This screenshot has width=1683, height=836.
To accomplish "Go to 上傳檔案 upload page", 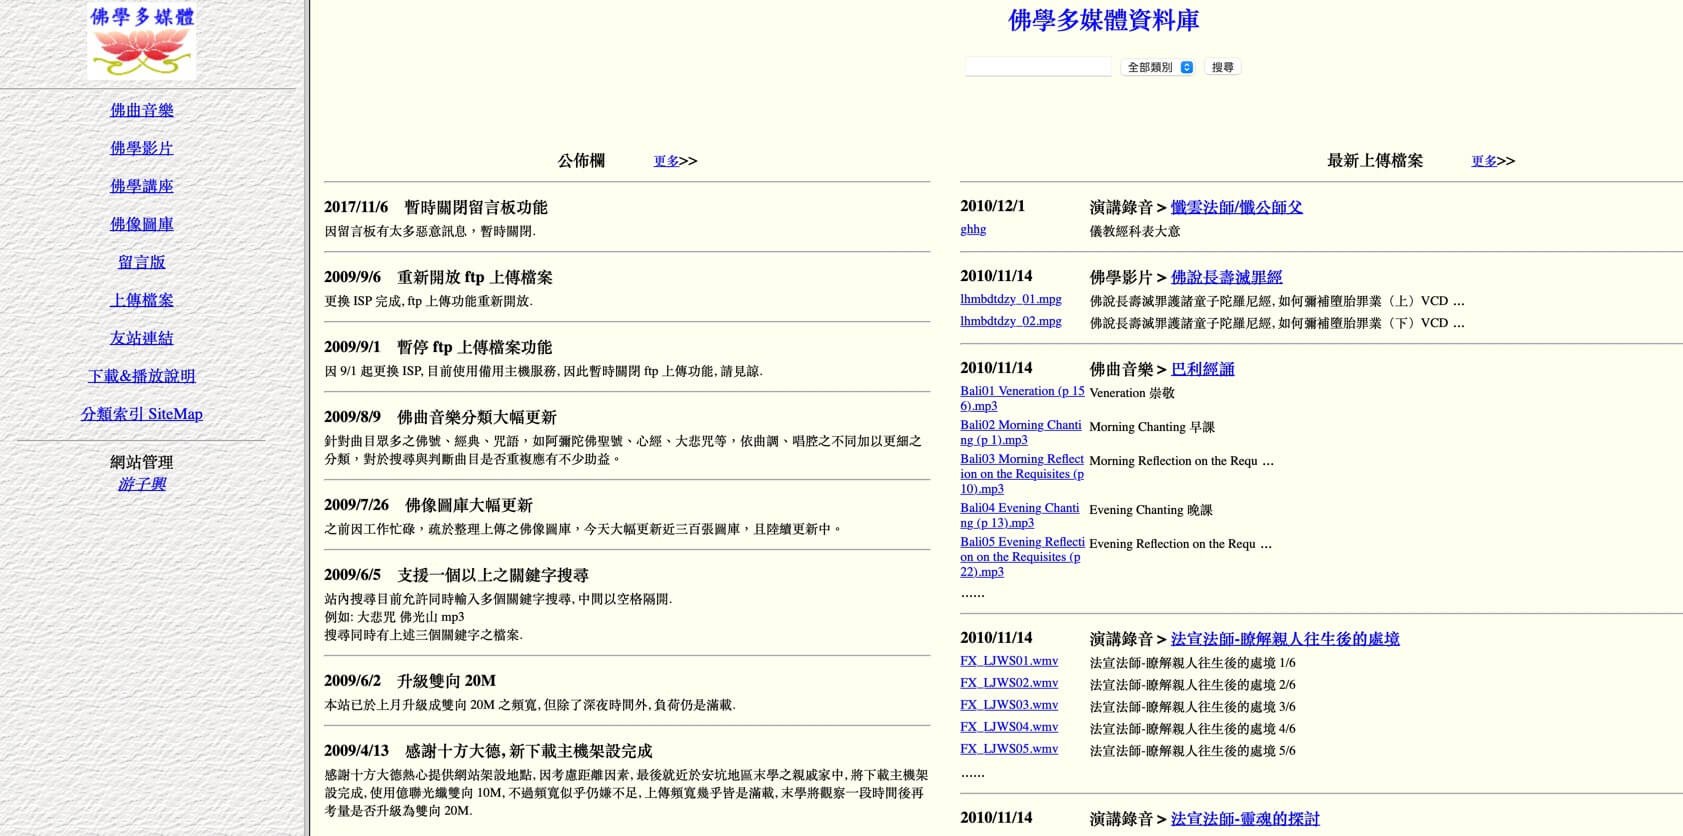I will tap(142, 300).
